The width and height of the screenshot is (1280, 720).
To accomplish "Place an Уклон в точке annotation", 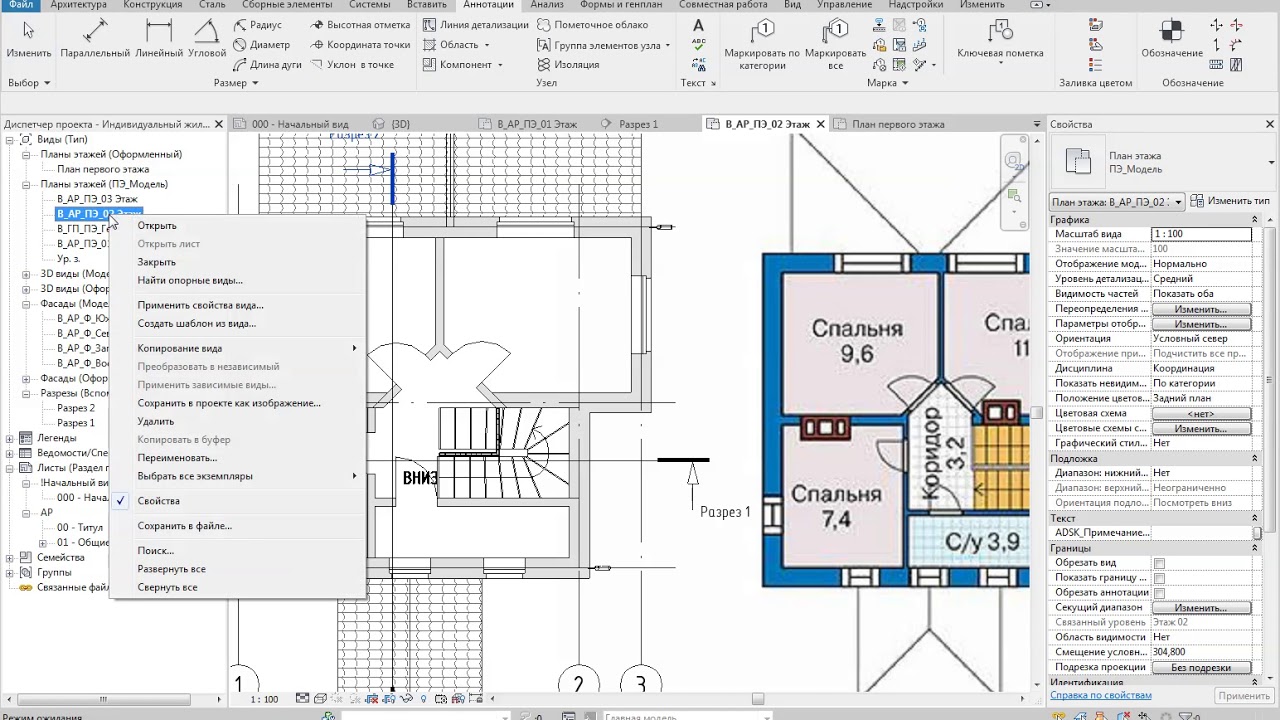I will click(x=352, y=65).
